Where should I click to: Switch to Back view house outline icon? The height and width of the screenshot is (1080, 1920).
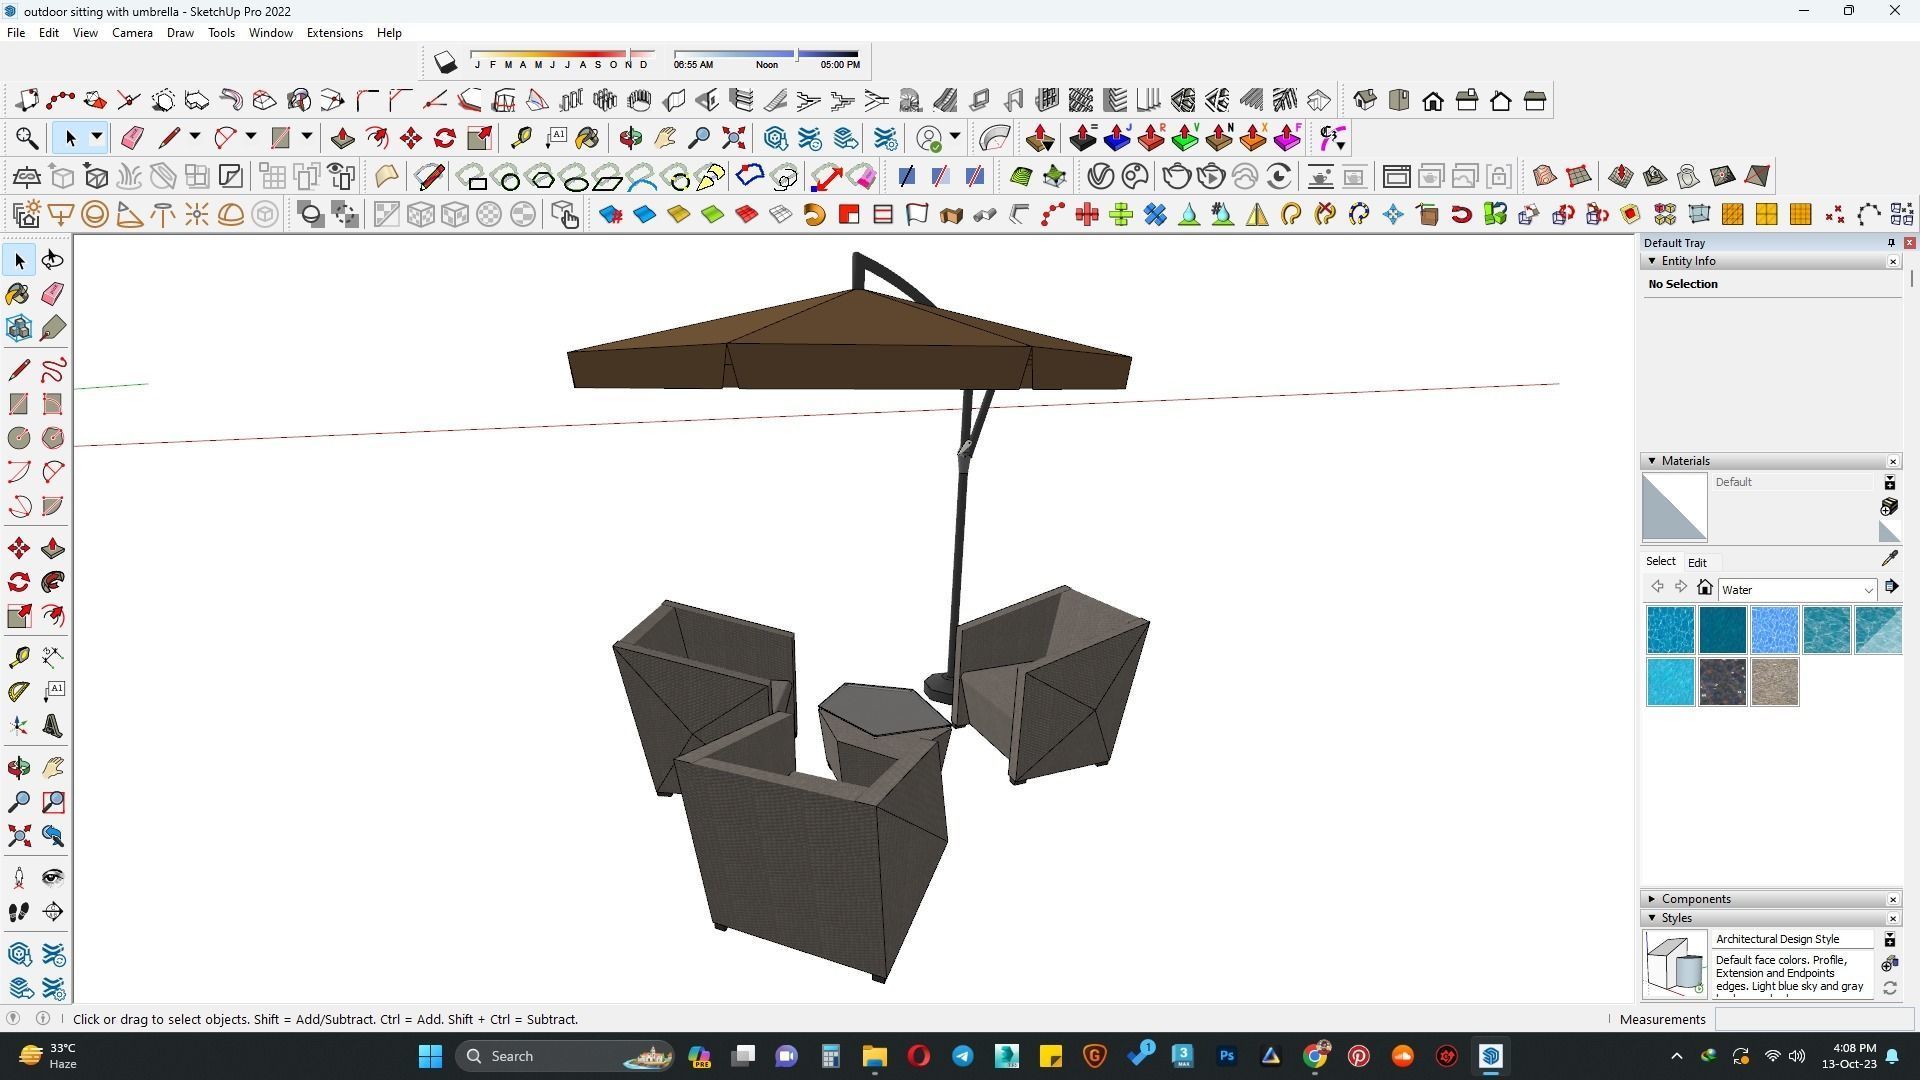click(1500, 100)
